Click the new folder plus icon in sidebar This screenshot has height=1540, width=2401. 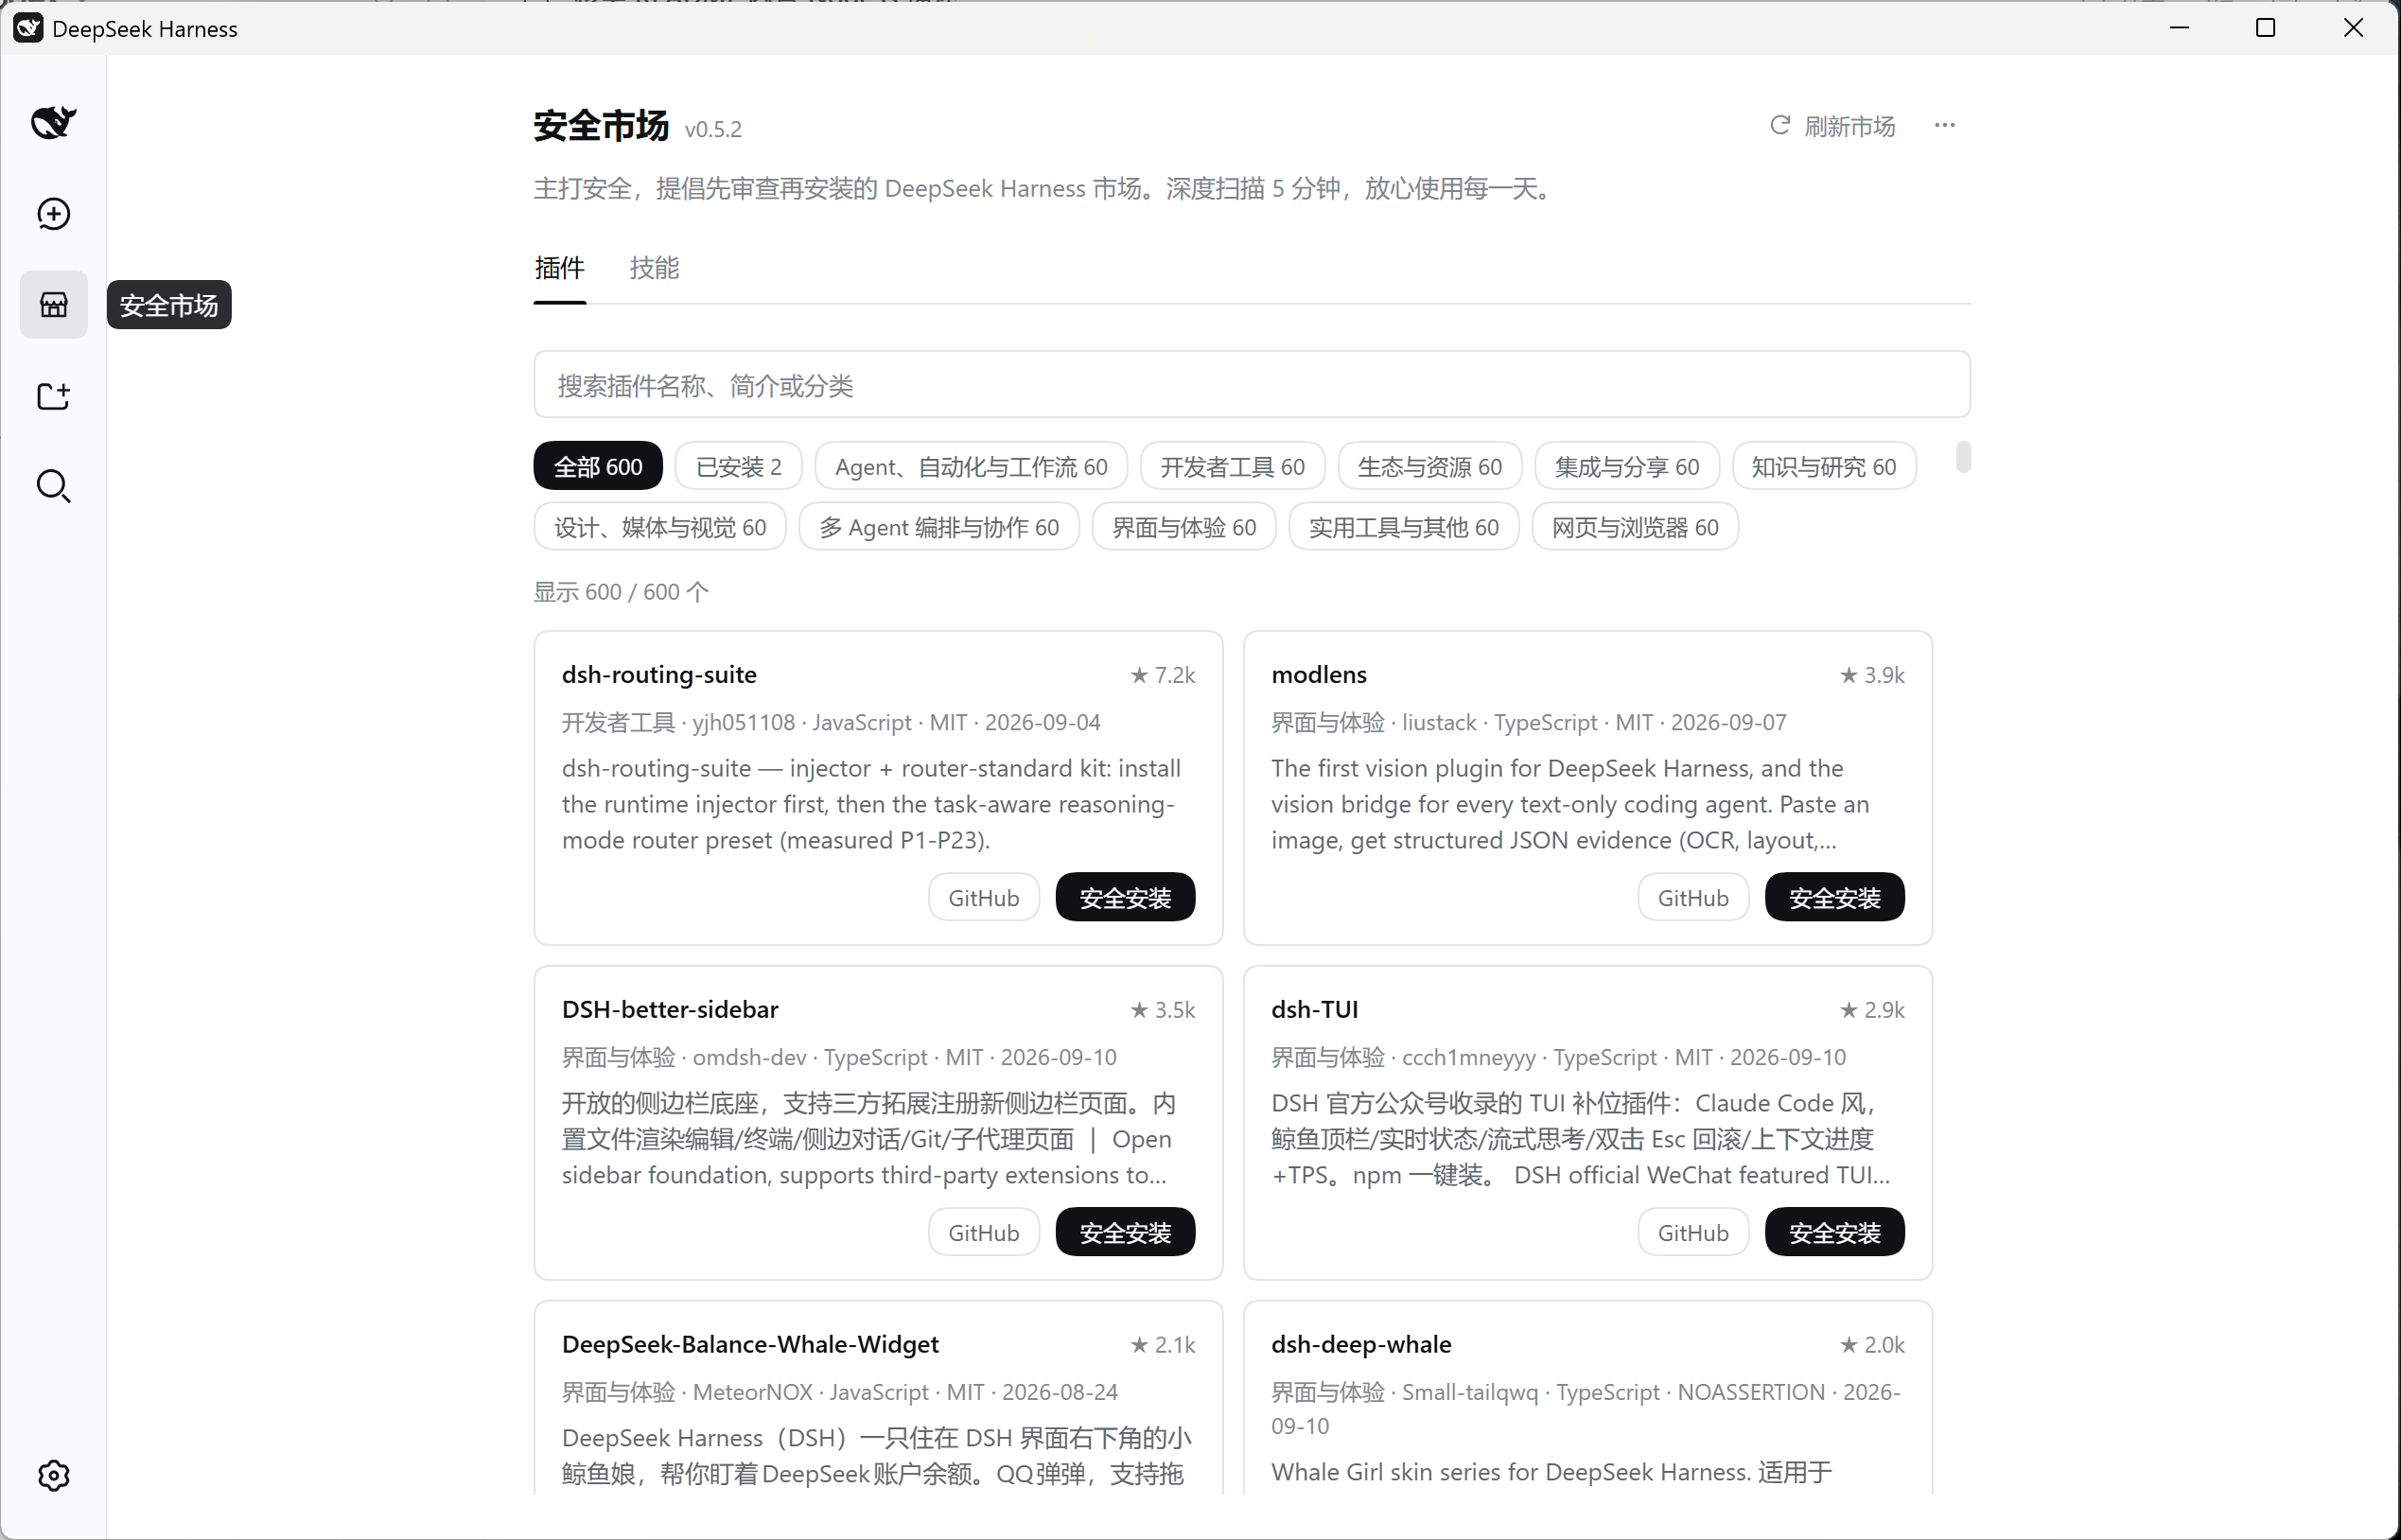(x=53, y=396)
